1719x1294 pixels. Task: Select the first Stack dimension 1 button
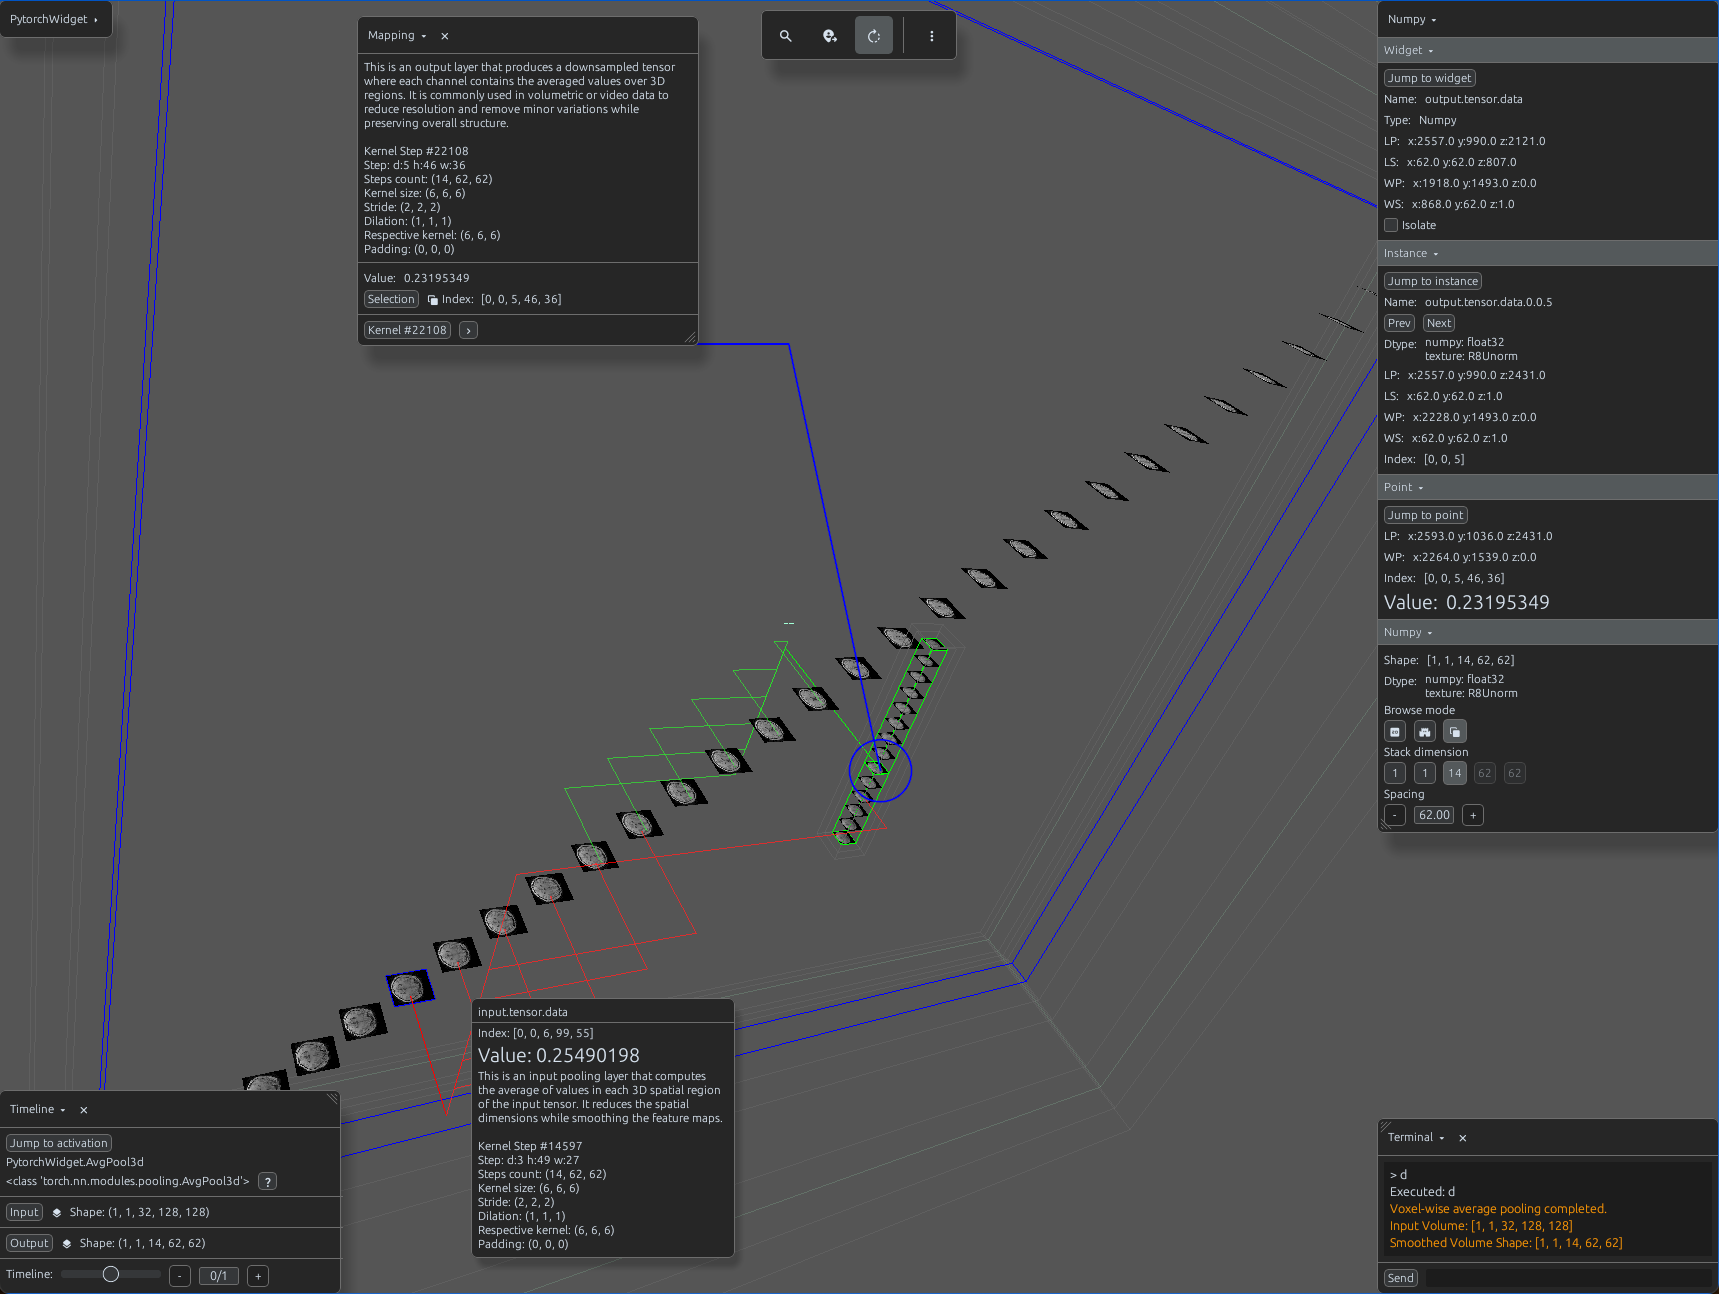pos(1395,773)
